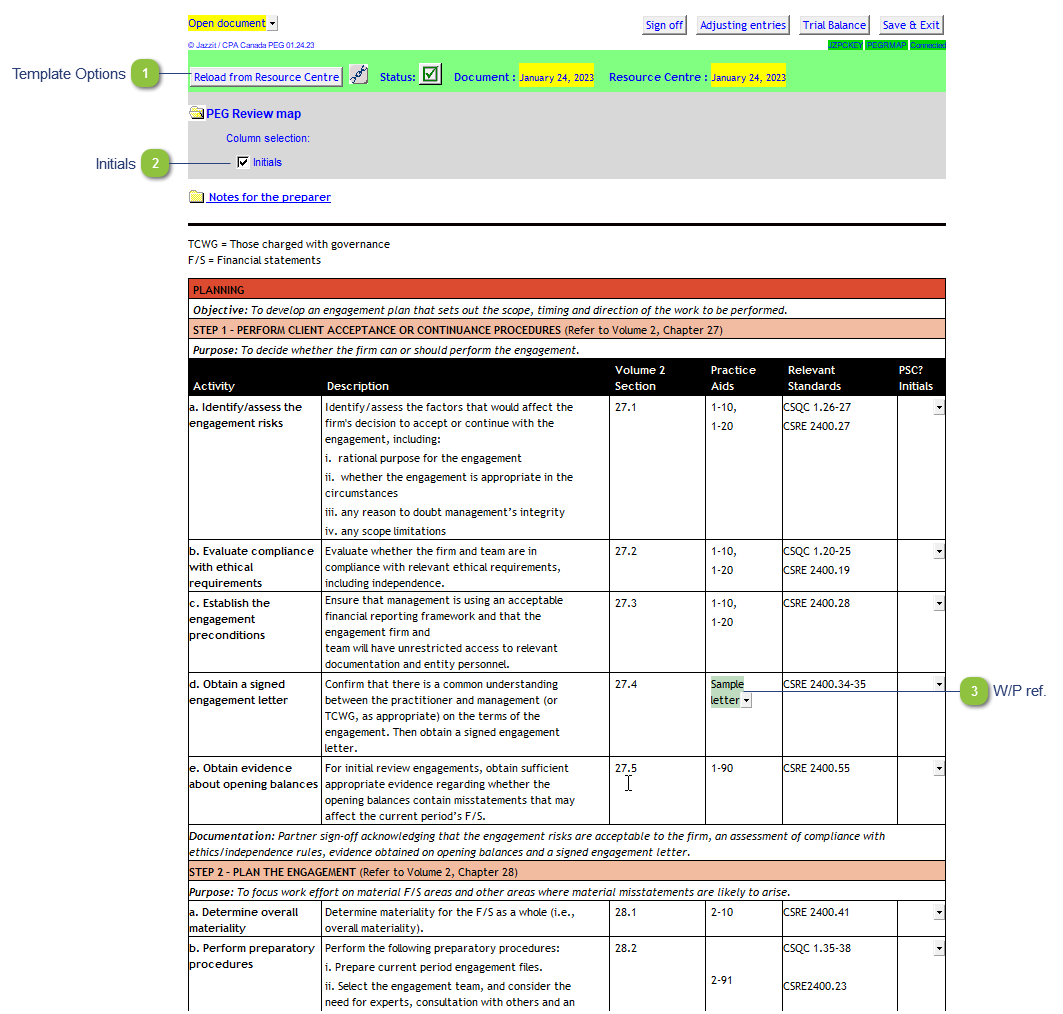
Task: Click Volume 2 Section value 27.5
Action: [x=626, y=769]
